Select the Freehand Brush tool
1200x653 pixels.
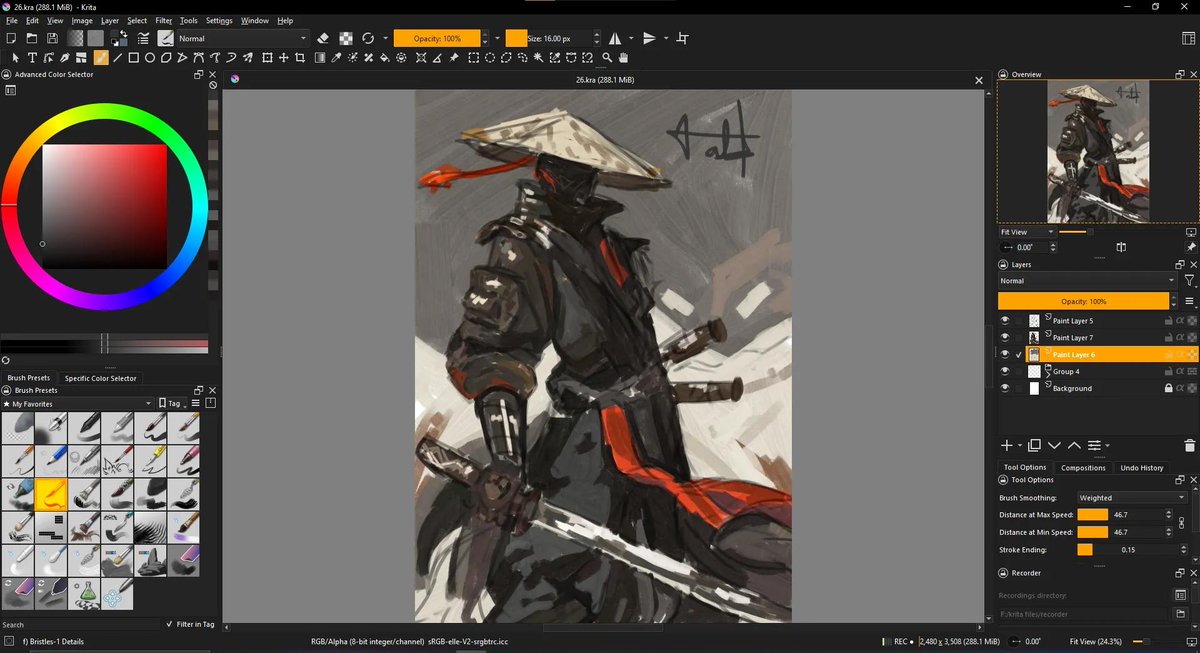point(101,58)
